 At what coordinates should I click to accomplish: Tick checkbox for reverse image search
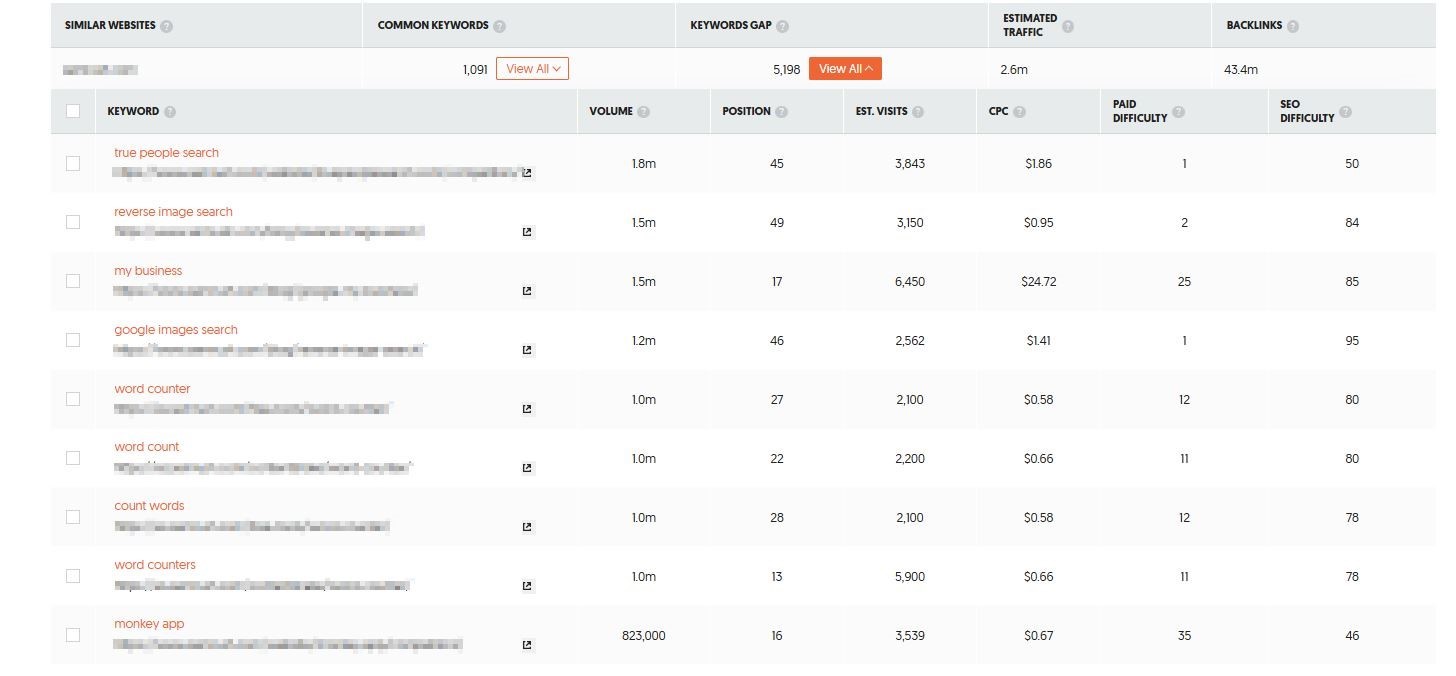[x=73, y=222]
